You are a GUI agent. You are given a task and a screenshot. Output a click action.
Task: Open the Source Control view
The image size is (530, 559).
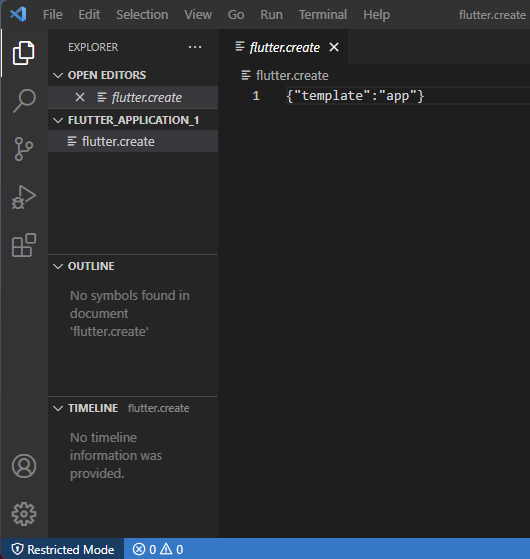pos(24,149)
